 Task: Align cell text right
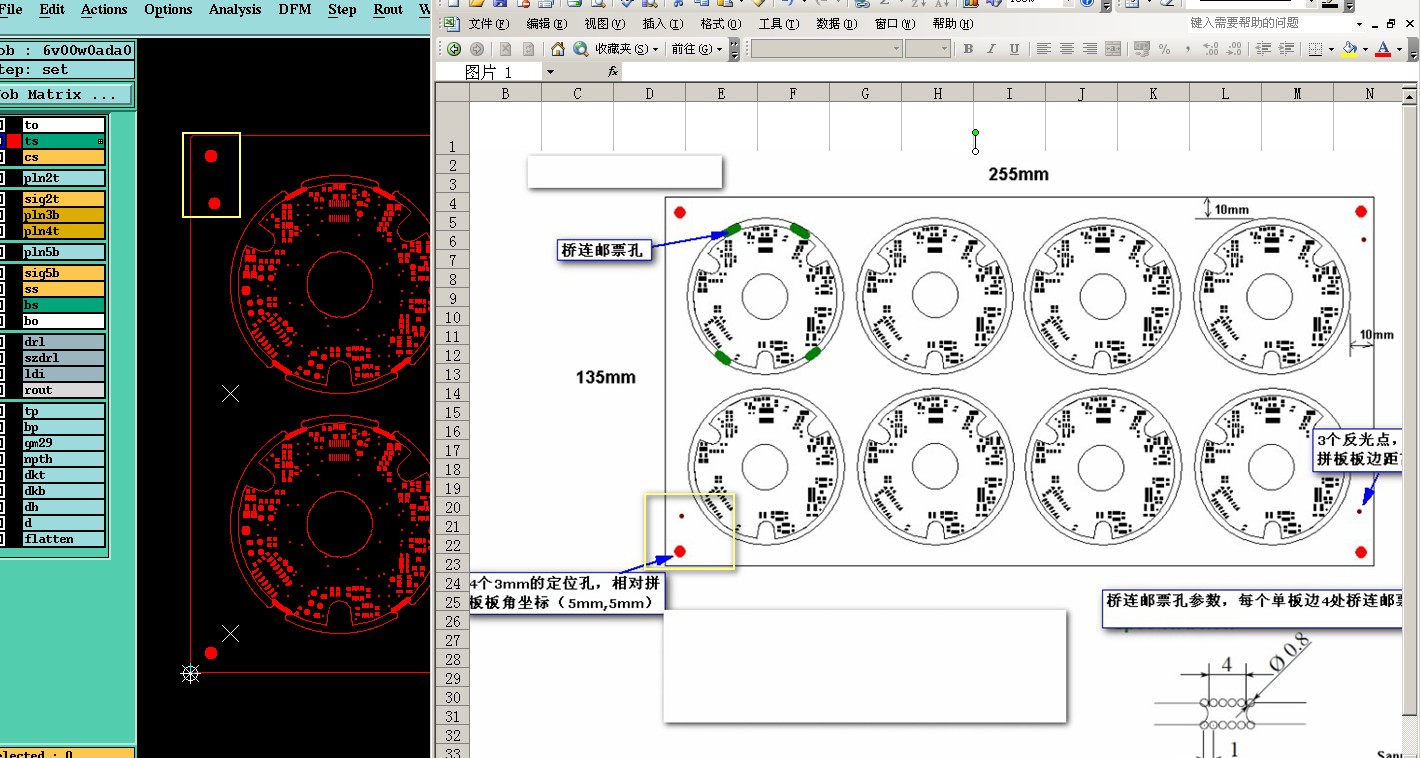[1090, 48]
